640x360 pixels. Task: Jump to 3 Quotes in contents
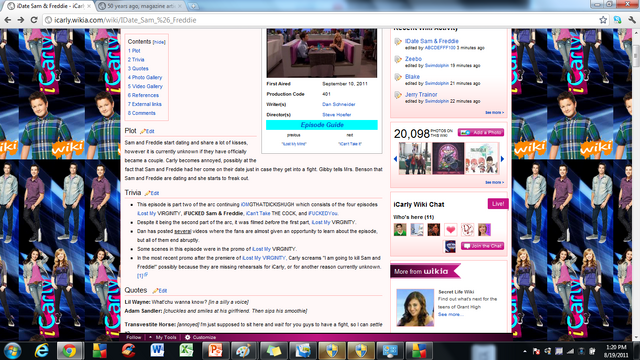click(x=138, y=69)
